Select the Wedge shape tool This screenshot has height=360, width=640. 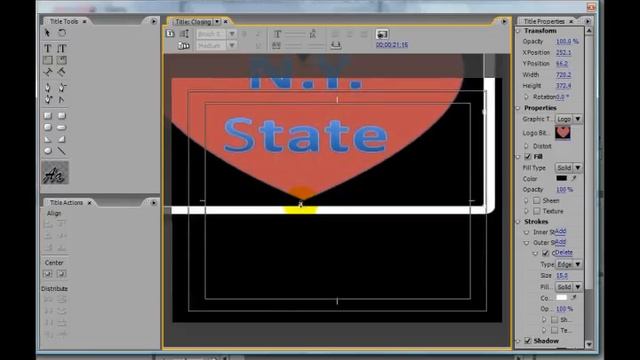[x=47, y=139]
